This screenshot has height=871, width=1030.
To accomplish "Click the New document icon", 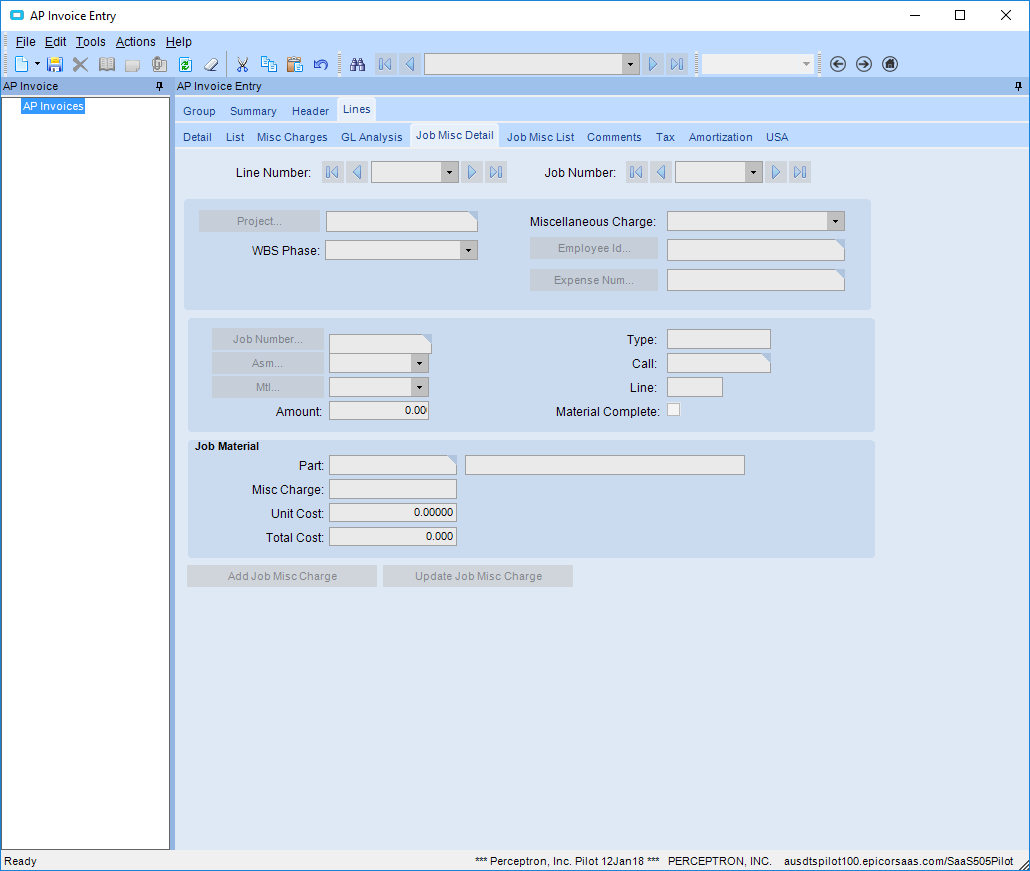I will click(22, 64).
